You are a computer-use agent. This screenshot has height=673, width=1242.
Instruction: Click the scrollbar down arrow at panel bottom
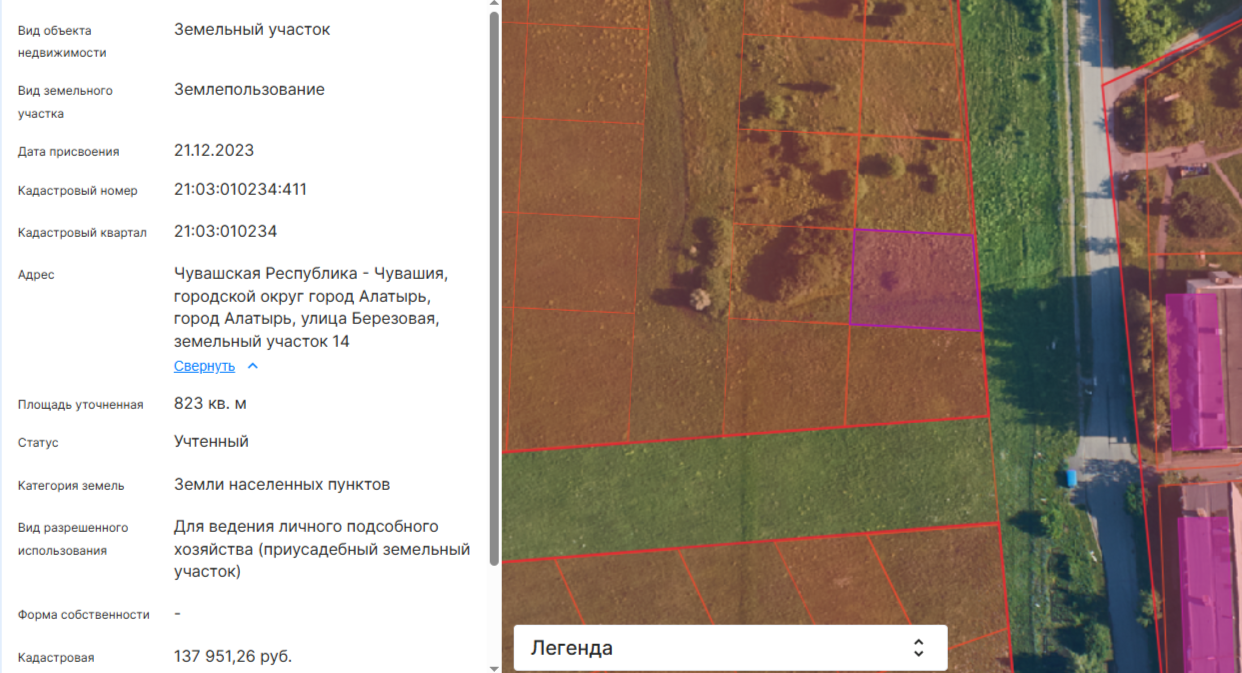click(x=494, y=667)
